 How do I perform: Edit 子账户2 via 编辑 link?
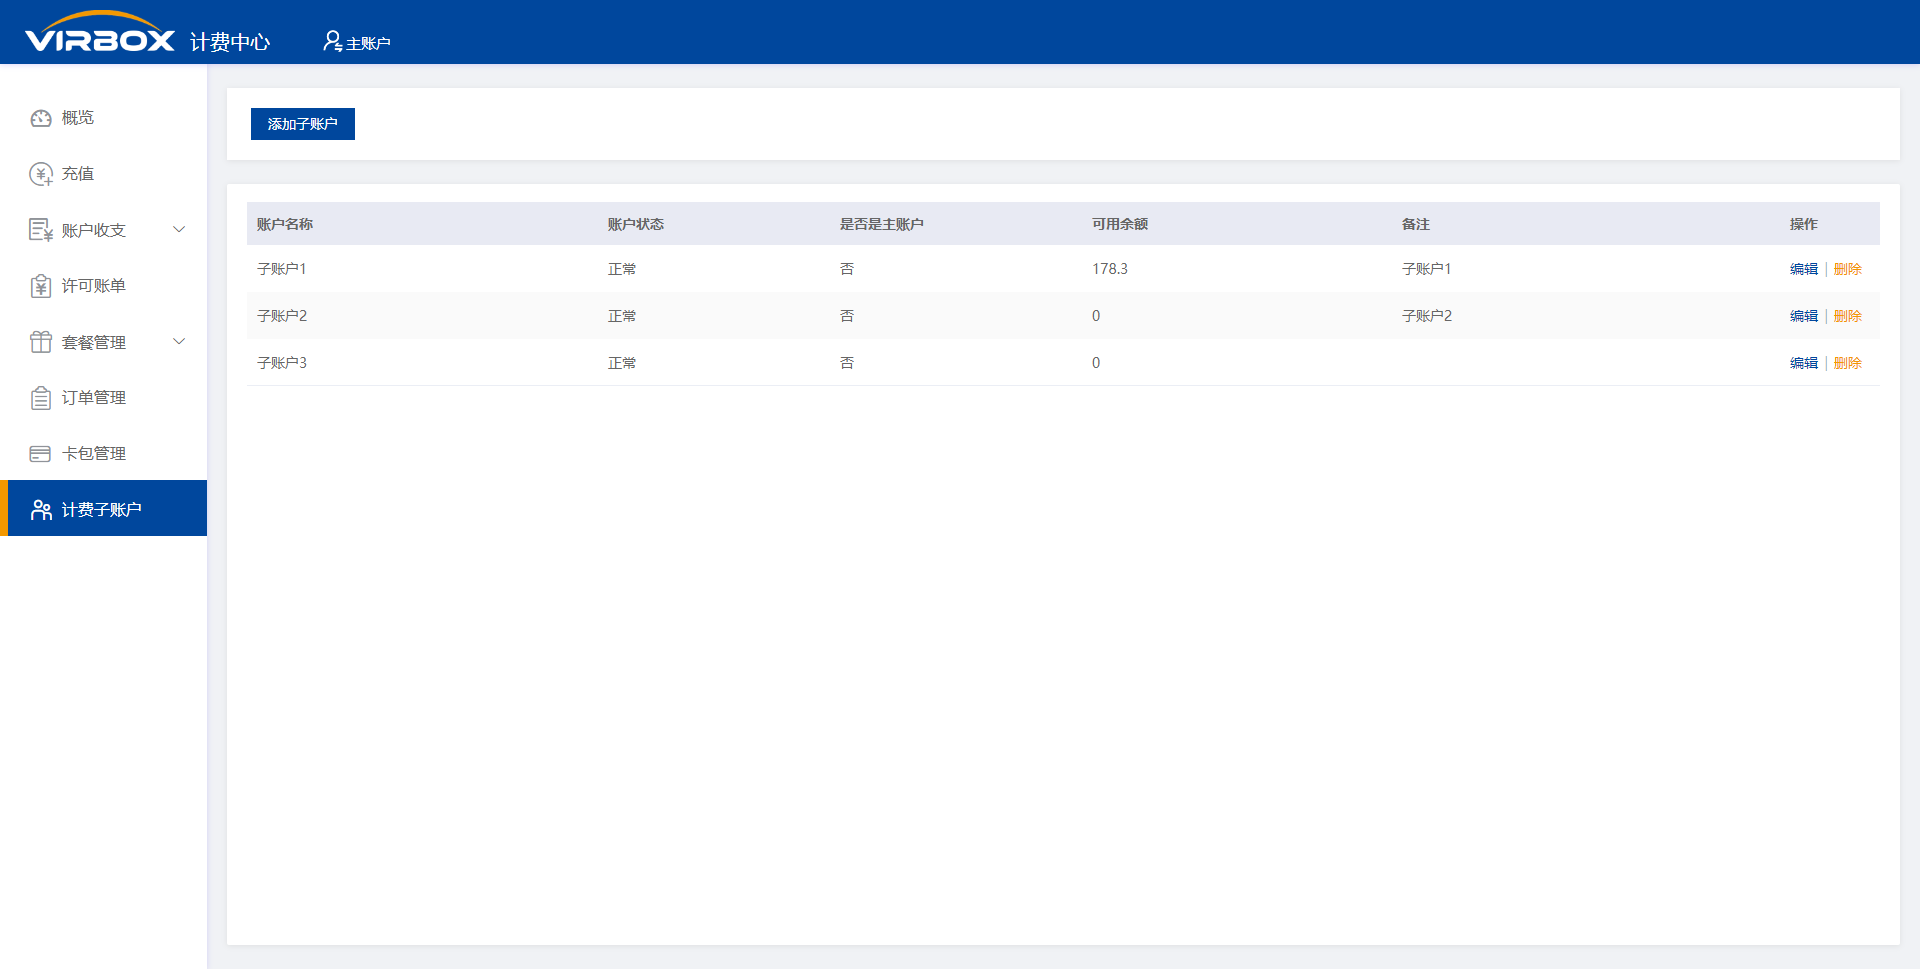1804,316
